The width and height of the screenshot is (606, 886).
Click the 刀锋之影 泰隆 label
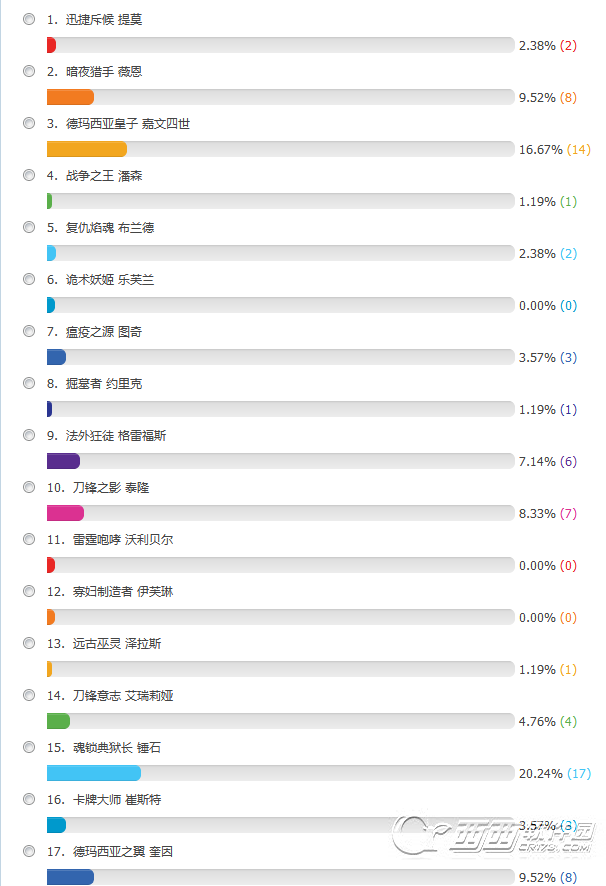click(110, 488)
